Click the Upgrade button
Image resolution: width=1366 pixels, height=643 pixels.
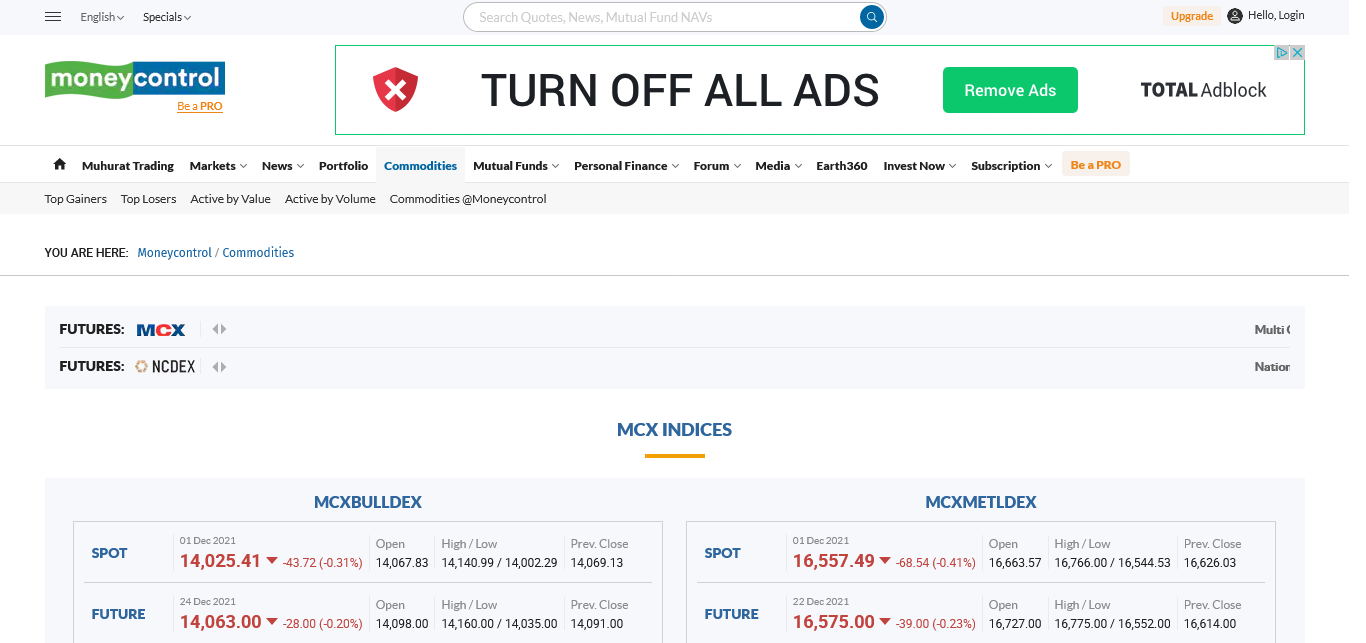pos(1191,16)
